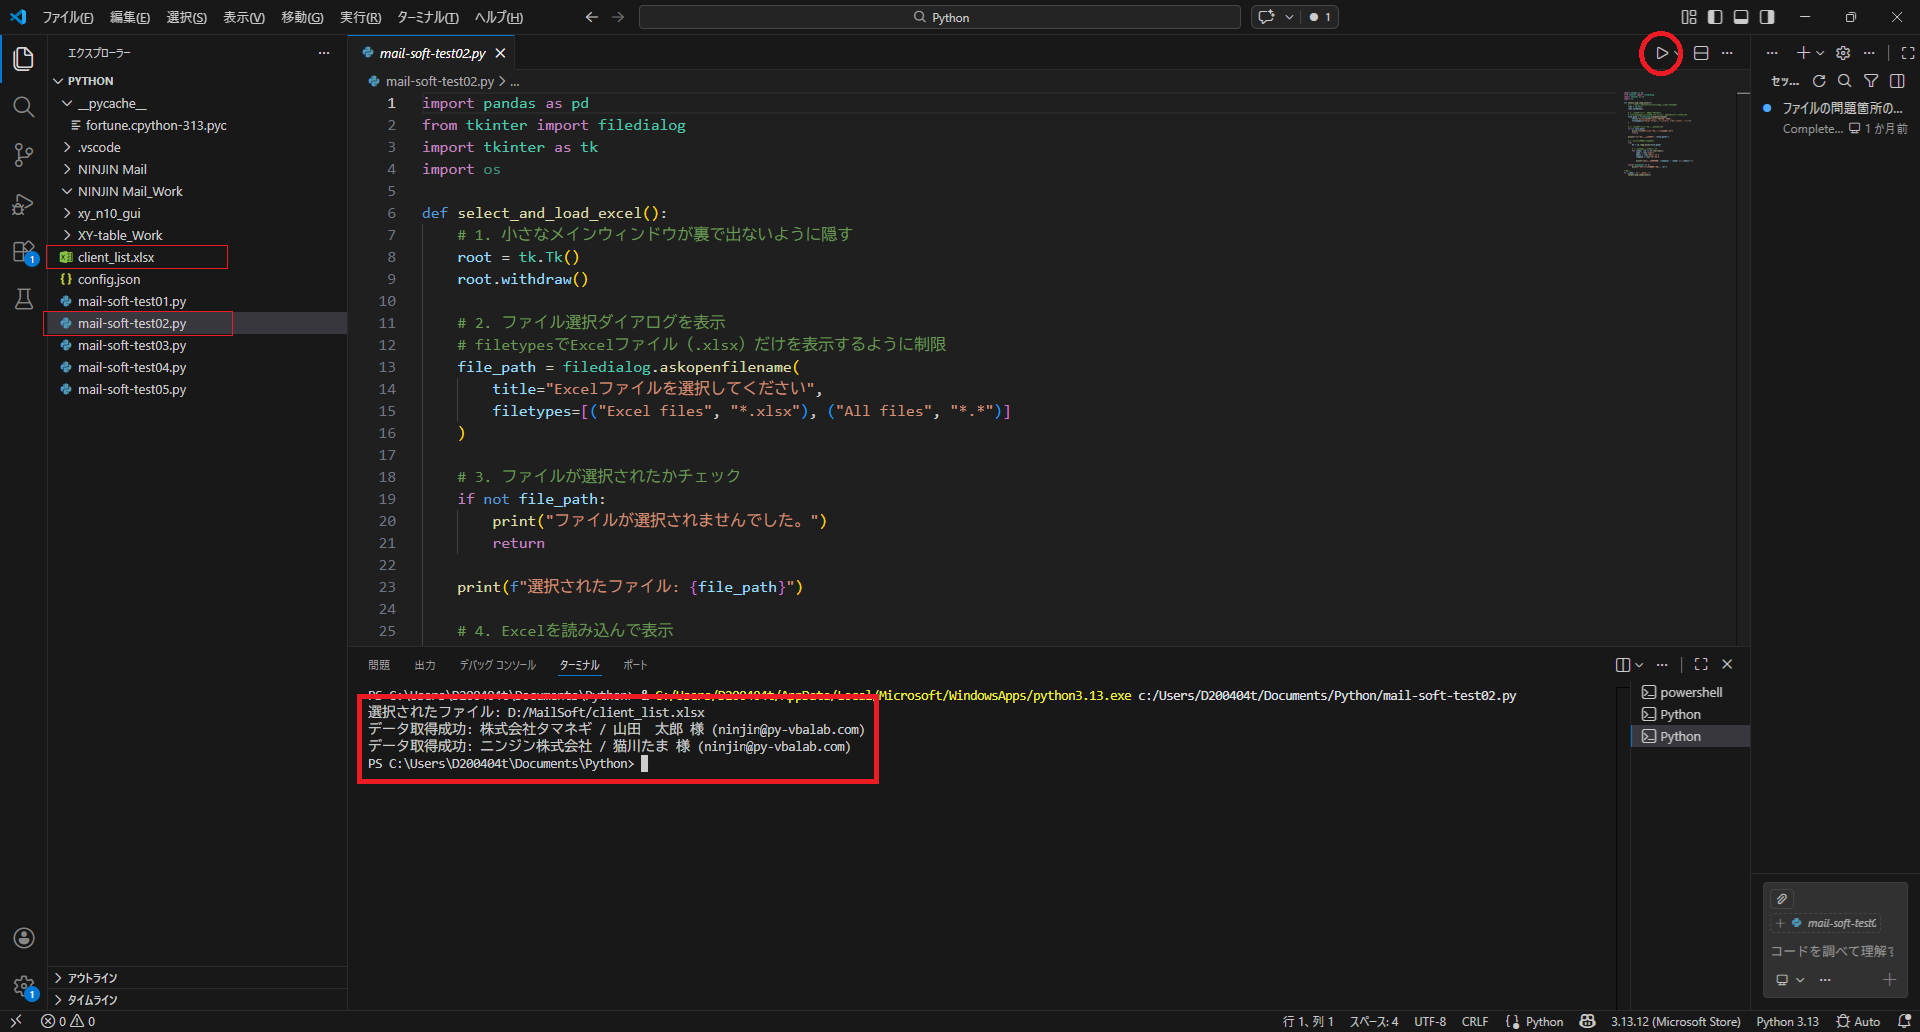1920x1032 pixels.
Task: Open the Search view in activity bar
Action: pos(24,107)
